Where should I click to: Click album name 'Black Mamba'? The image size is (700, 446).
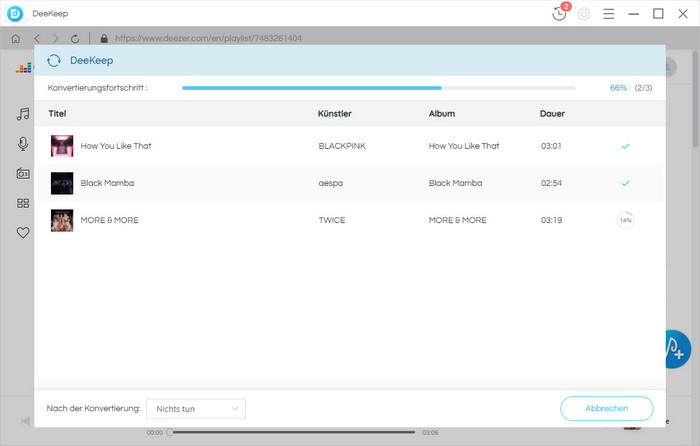pos(455,183)
